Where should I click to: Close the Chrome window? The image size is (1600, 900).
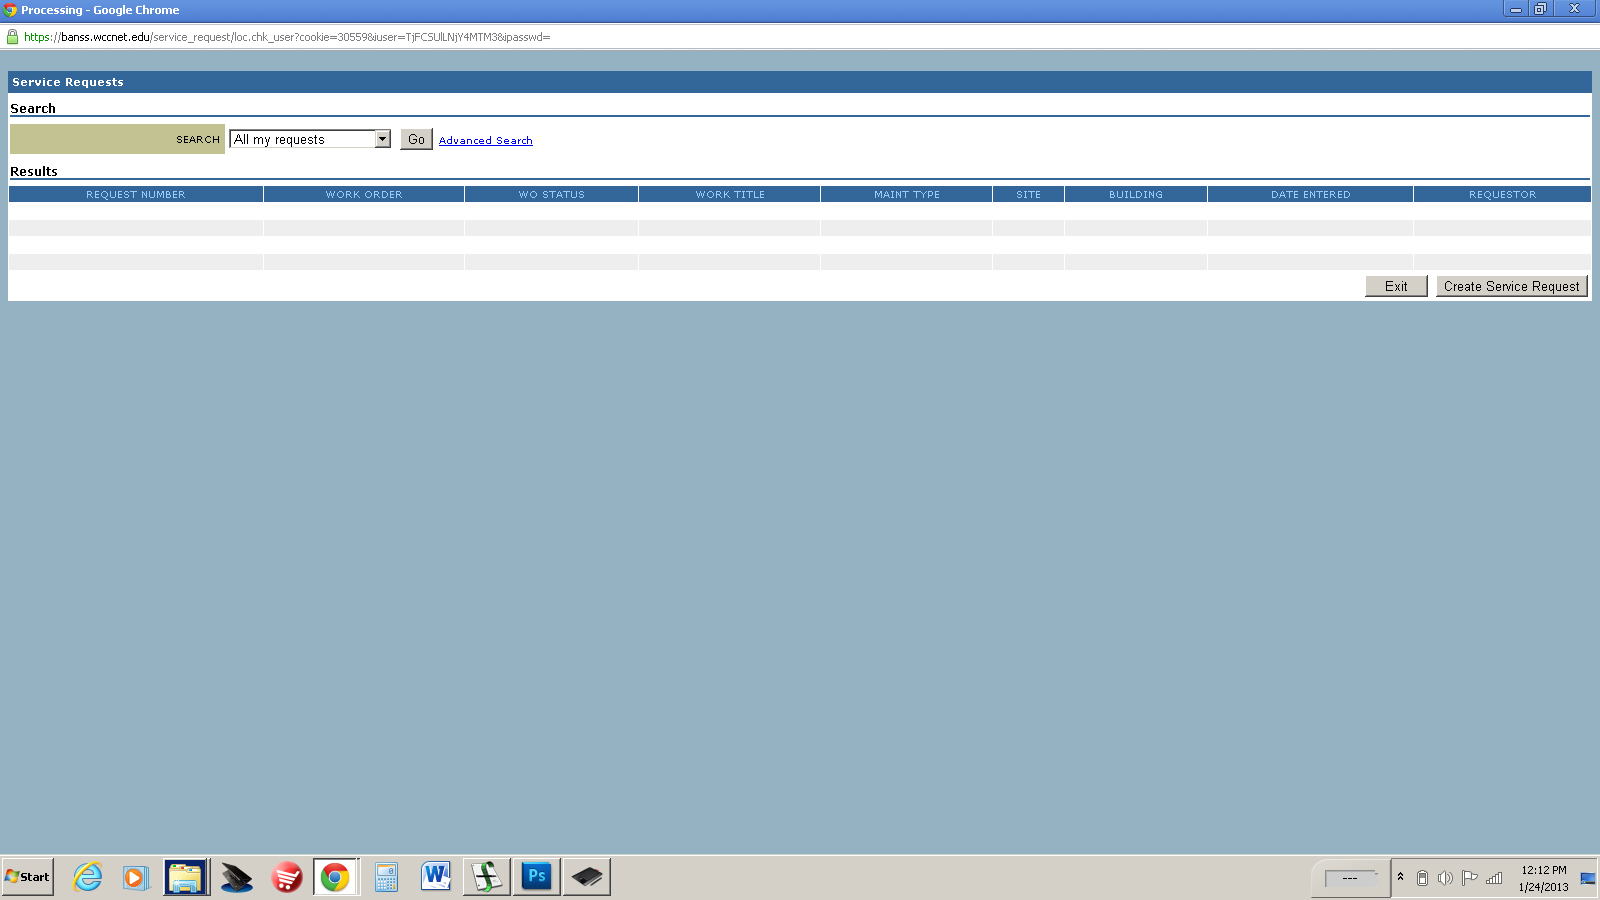pyautogui.click(x=1575, y=9)
